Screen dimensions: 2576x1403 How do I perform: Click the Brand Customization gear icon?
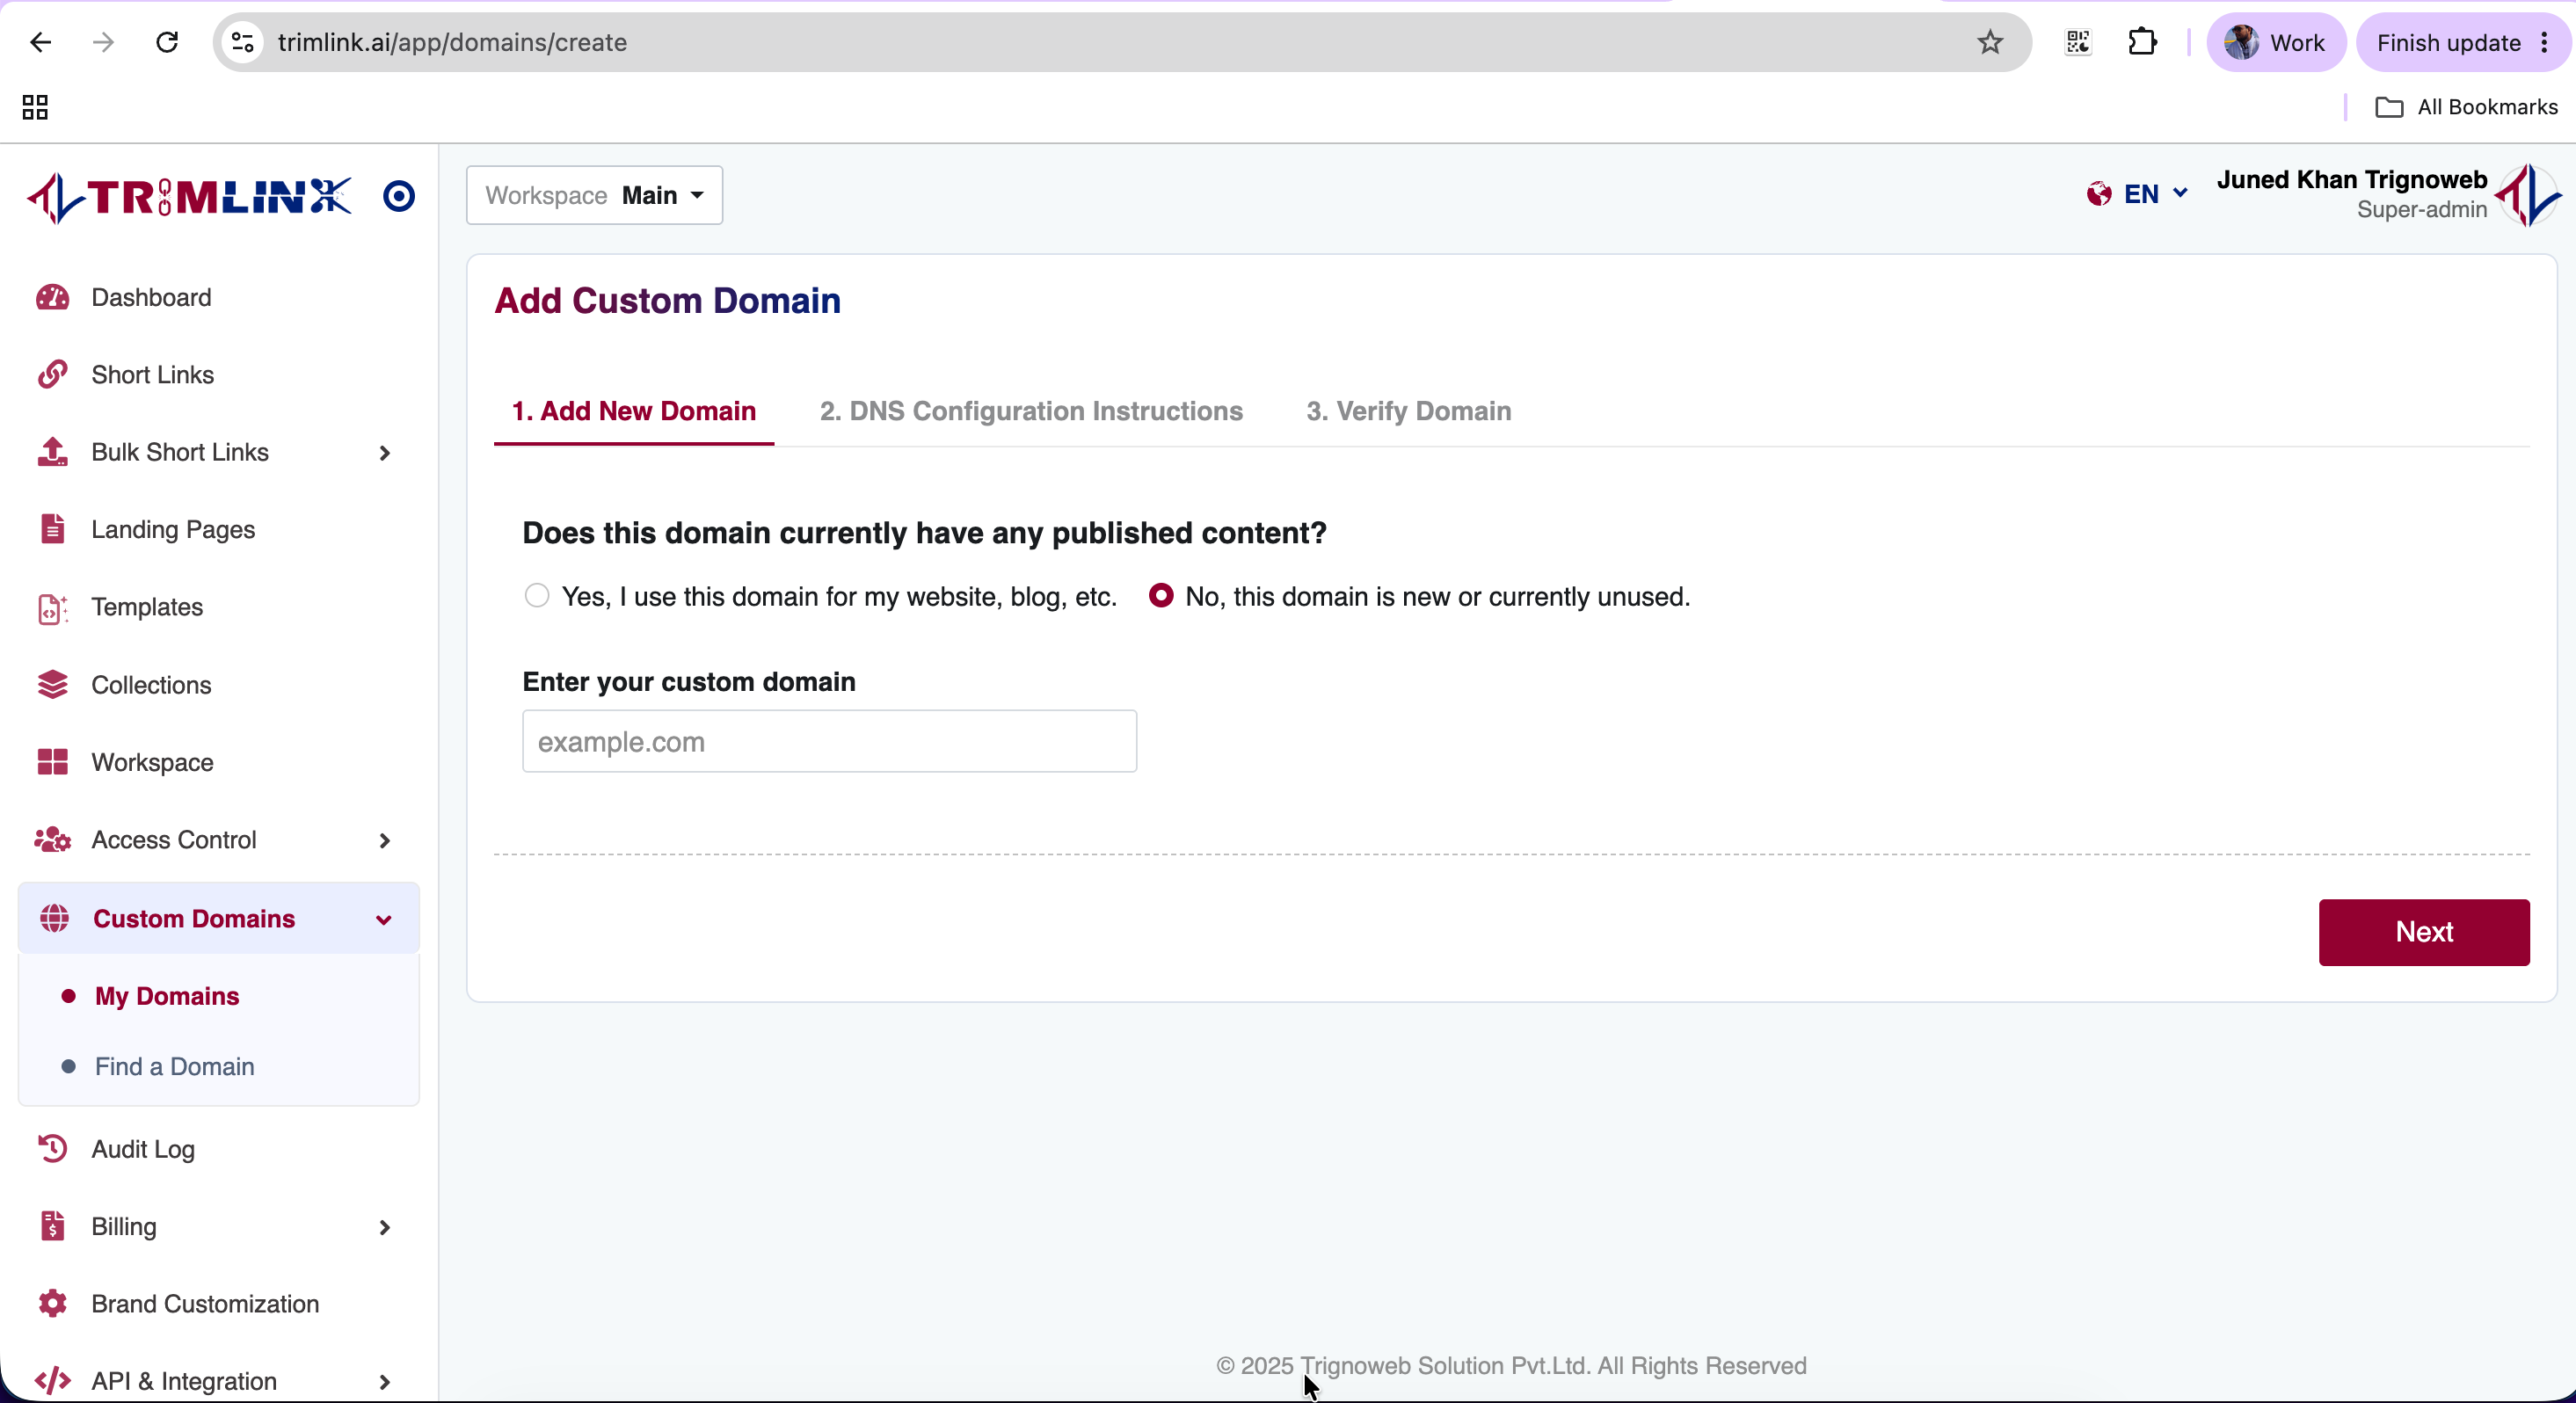coord(52,1303)
